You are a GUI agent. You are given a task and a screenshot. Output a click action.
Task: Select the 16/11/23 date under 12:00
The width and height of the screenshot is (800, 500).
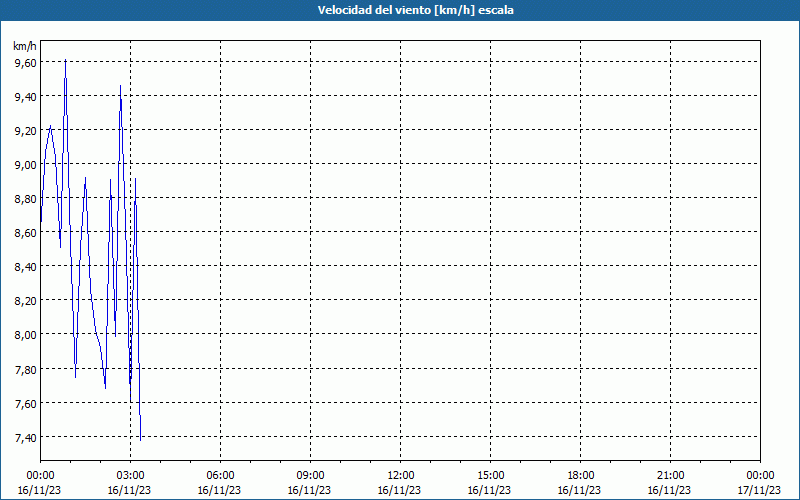click(399, 490)
